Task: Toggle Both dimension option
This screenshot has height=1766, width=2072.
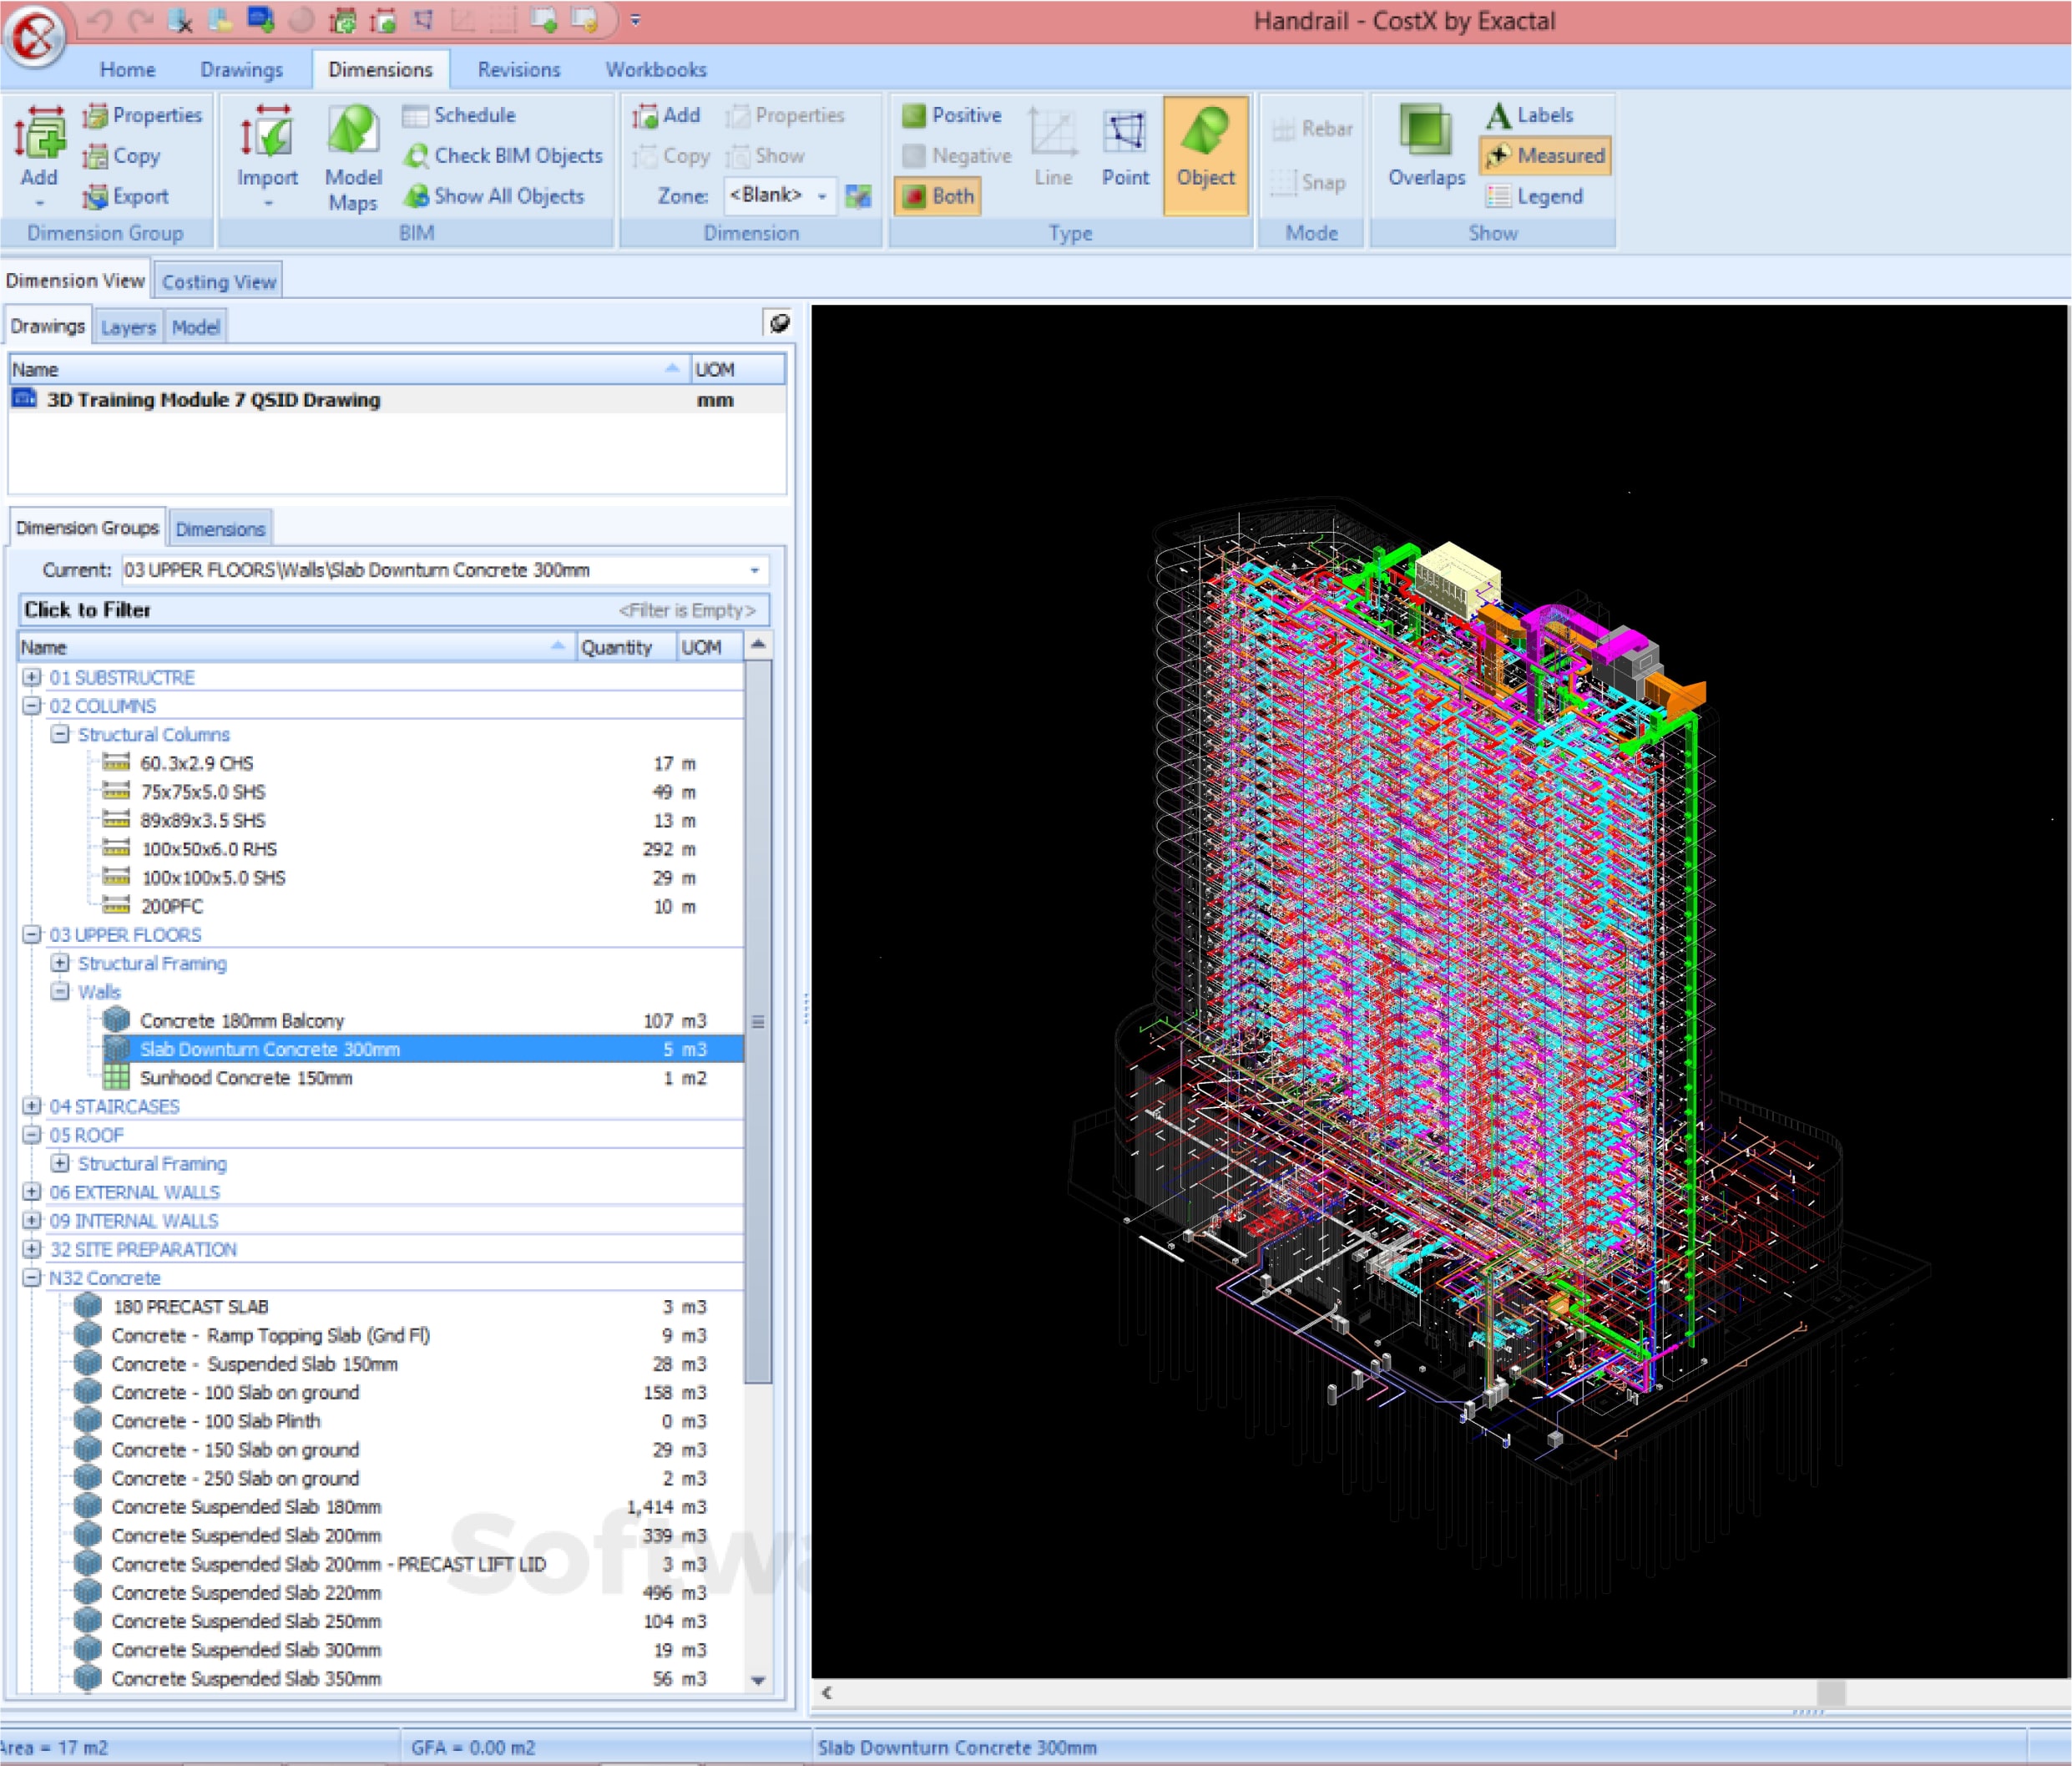Action: click(938, 196)
